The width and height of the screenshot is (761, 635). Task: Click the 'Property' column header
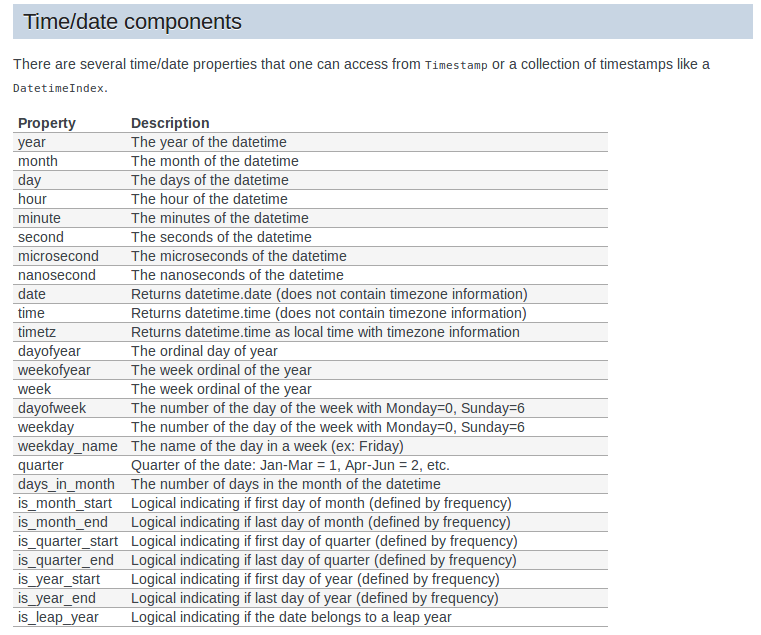point(47,123)
